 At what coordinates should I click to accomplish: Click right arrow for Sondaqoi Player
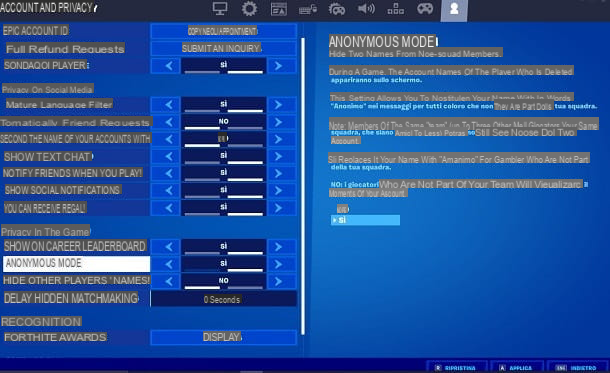pyautogui.click(x=278, y=66)
